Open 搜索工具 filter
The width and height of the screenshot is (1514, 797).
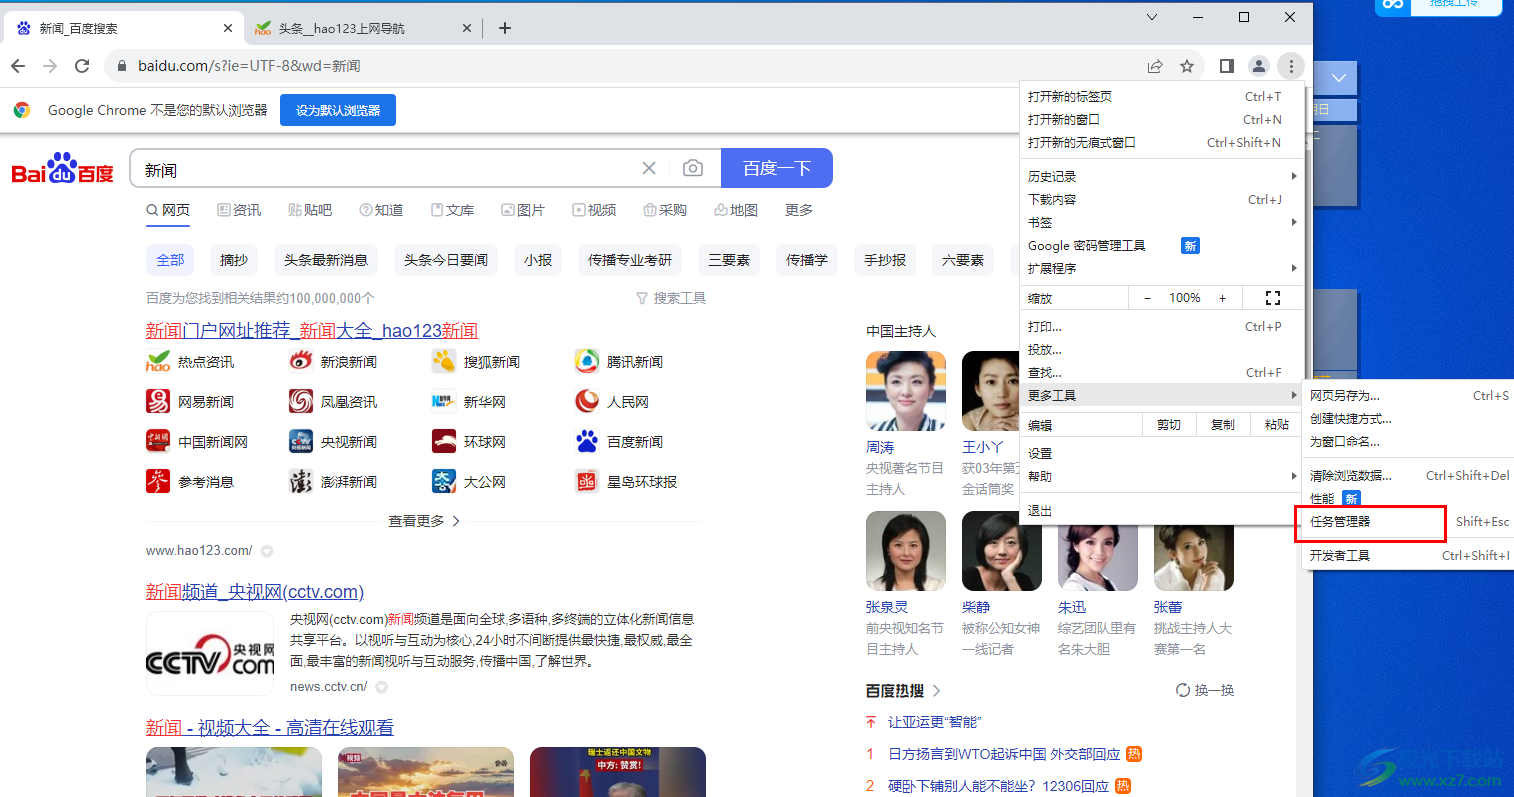tap(671, 298)
